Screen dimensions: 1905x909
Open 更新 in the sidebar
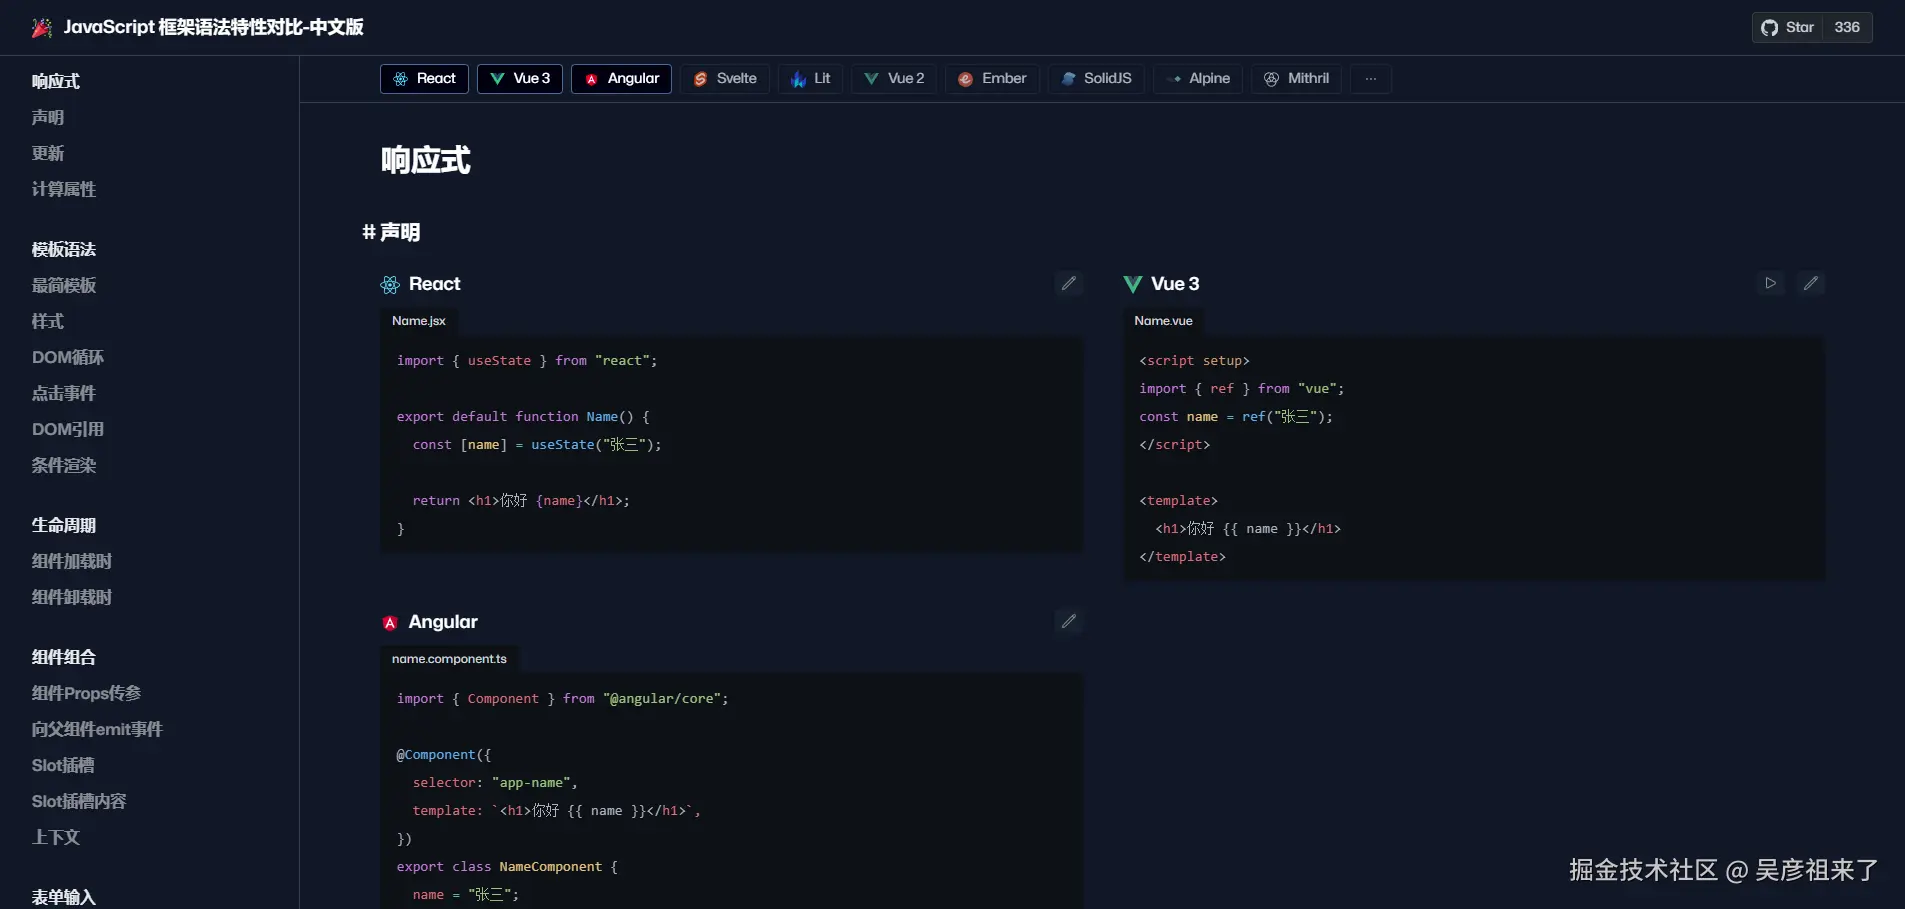click(48, 153)
